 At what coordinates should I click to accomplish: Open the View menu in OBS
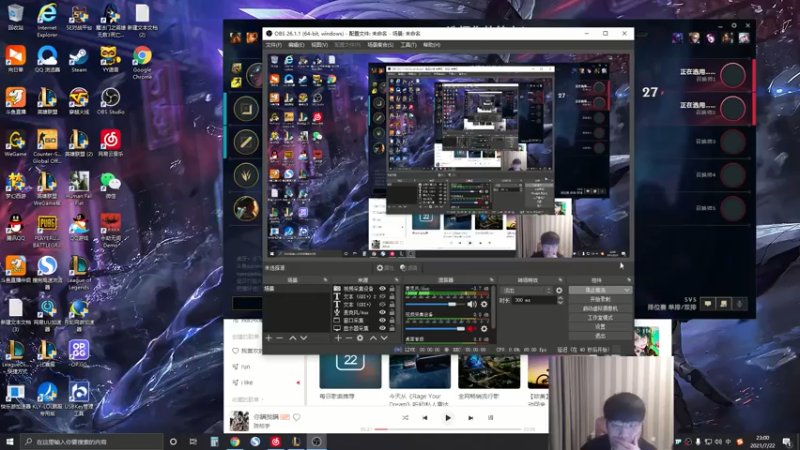pyautogui.click(x=319, y=45)
